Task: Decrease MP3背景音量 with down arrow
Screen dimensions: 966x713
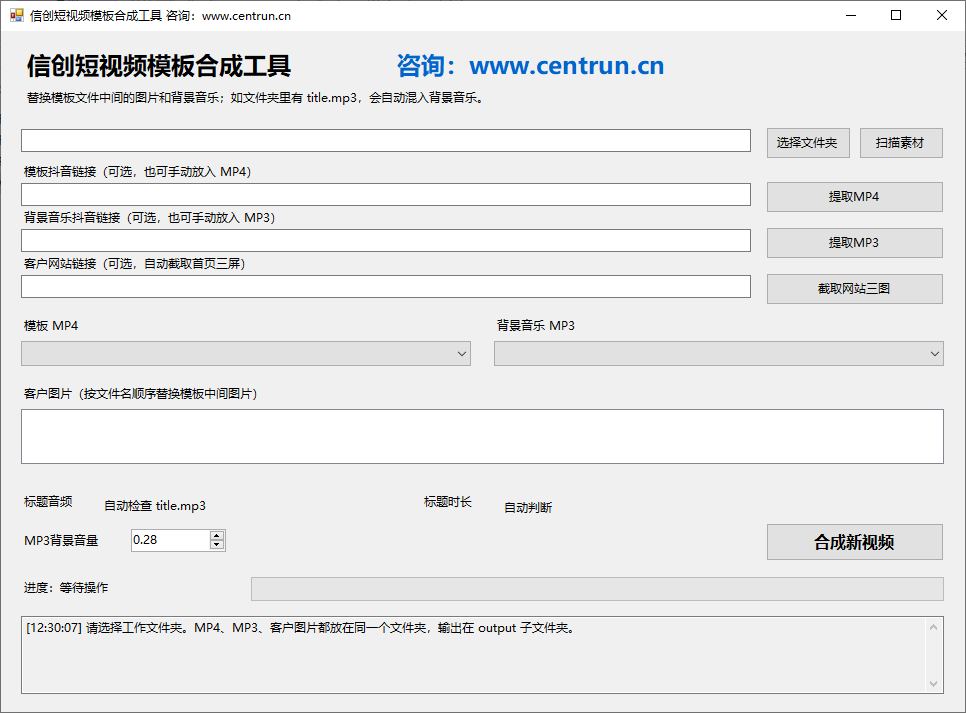Action: (x=216, y=545)
